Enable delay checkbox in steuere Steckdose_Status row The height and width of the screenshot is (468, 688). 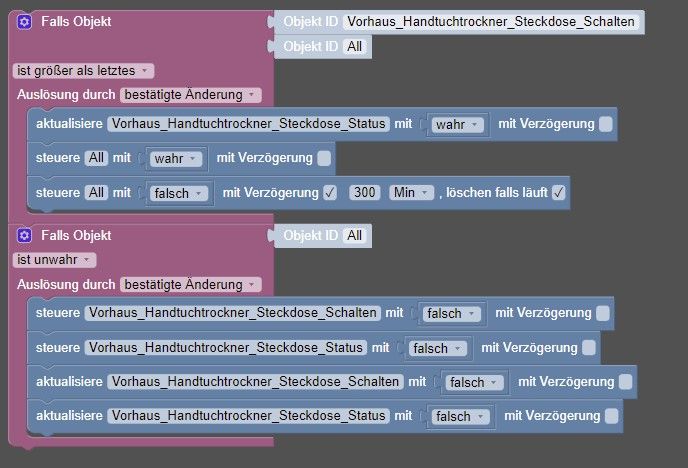pos(589,348)
